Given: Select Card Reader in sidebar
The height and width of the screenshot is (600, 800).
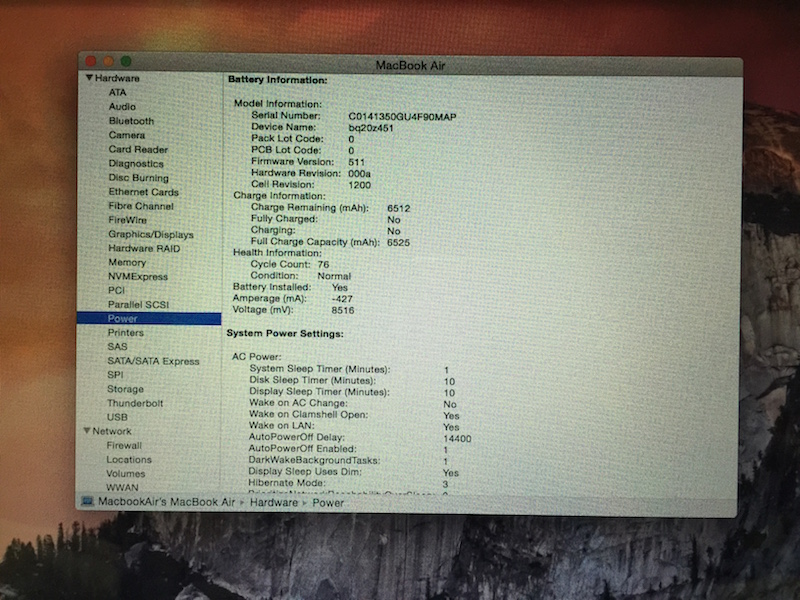Looking at the screenshot, I should point(138,149).
